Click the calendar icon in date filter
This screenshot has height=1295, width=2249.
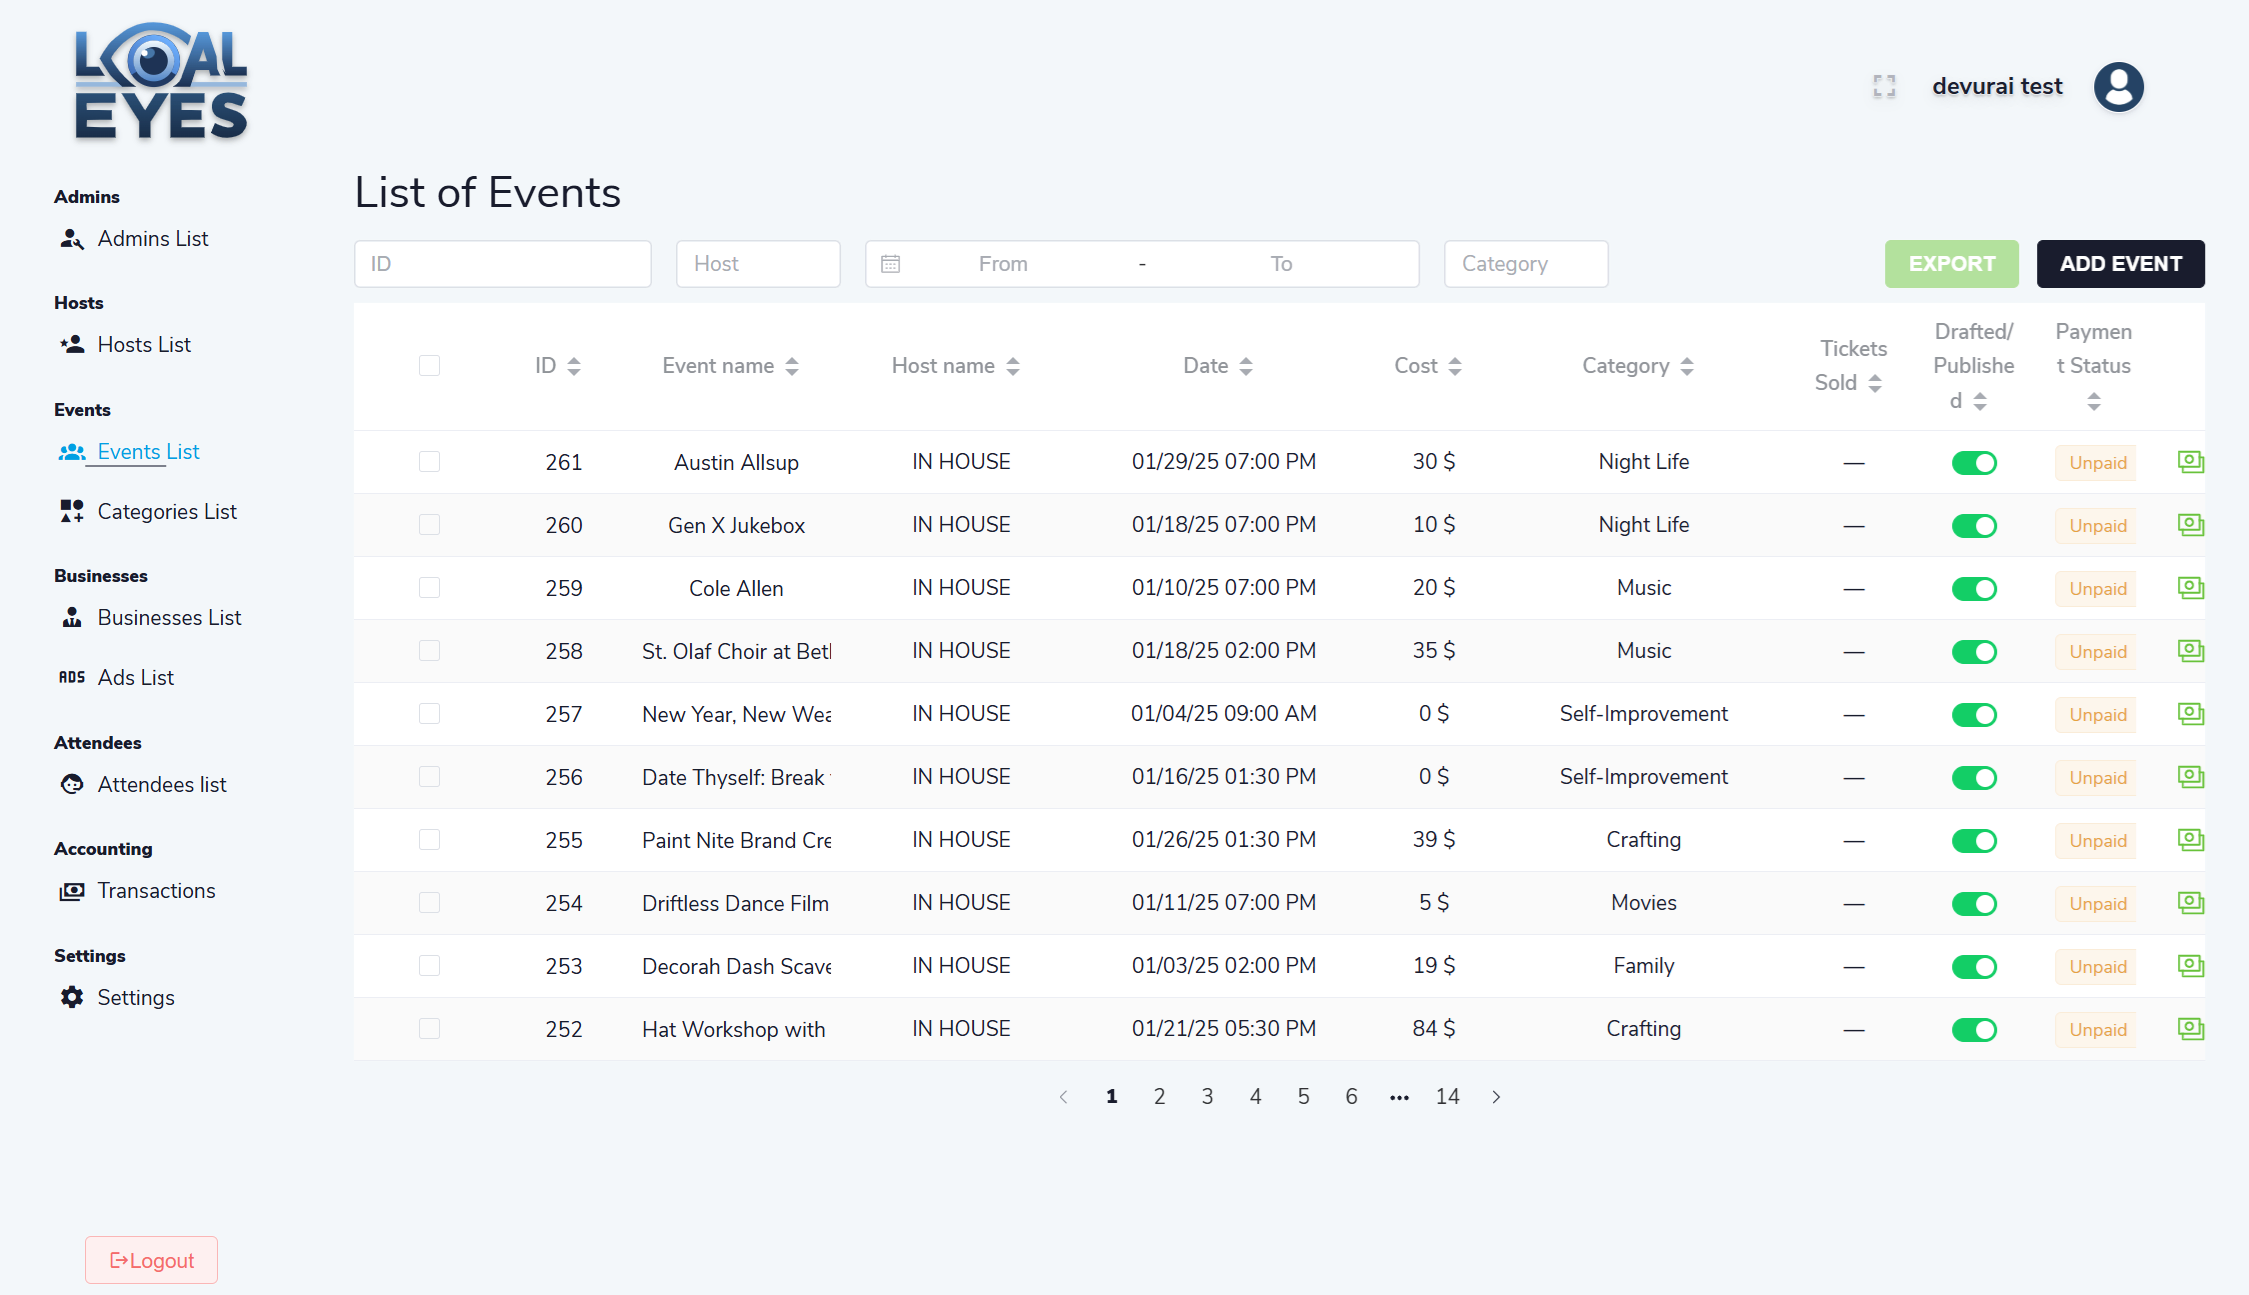click(x=890, y=264)
